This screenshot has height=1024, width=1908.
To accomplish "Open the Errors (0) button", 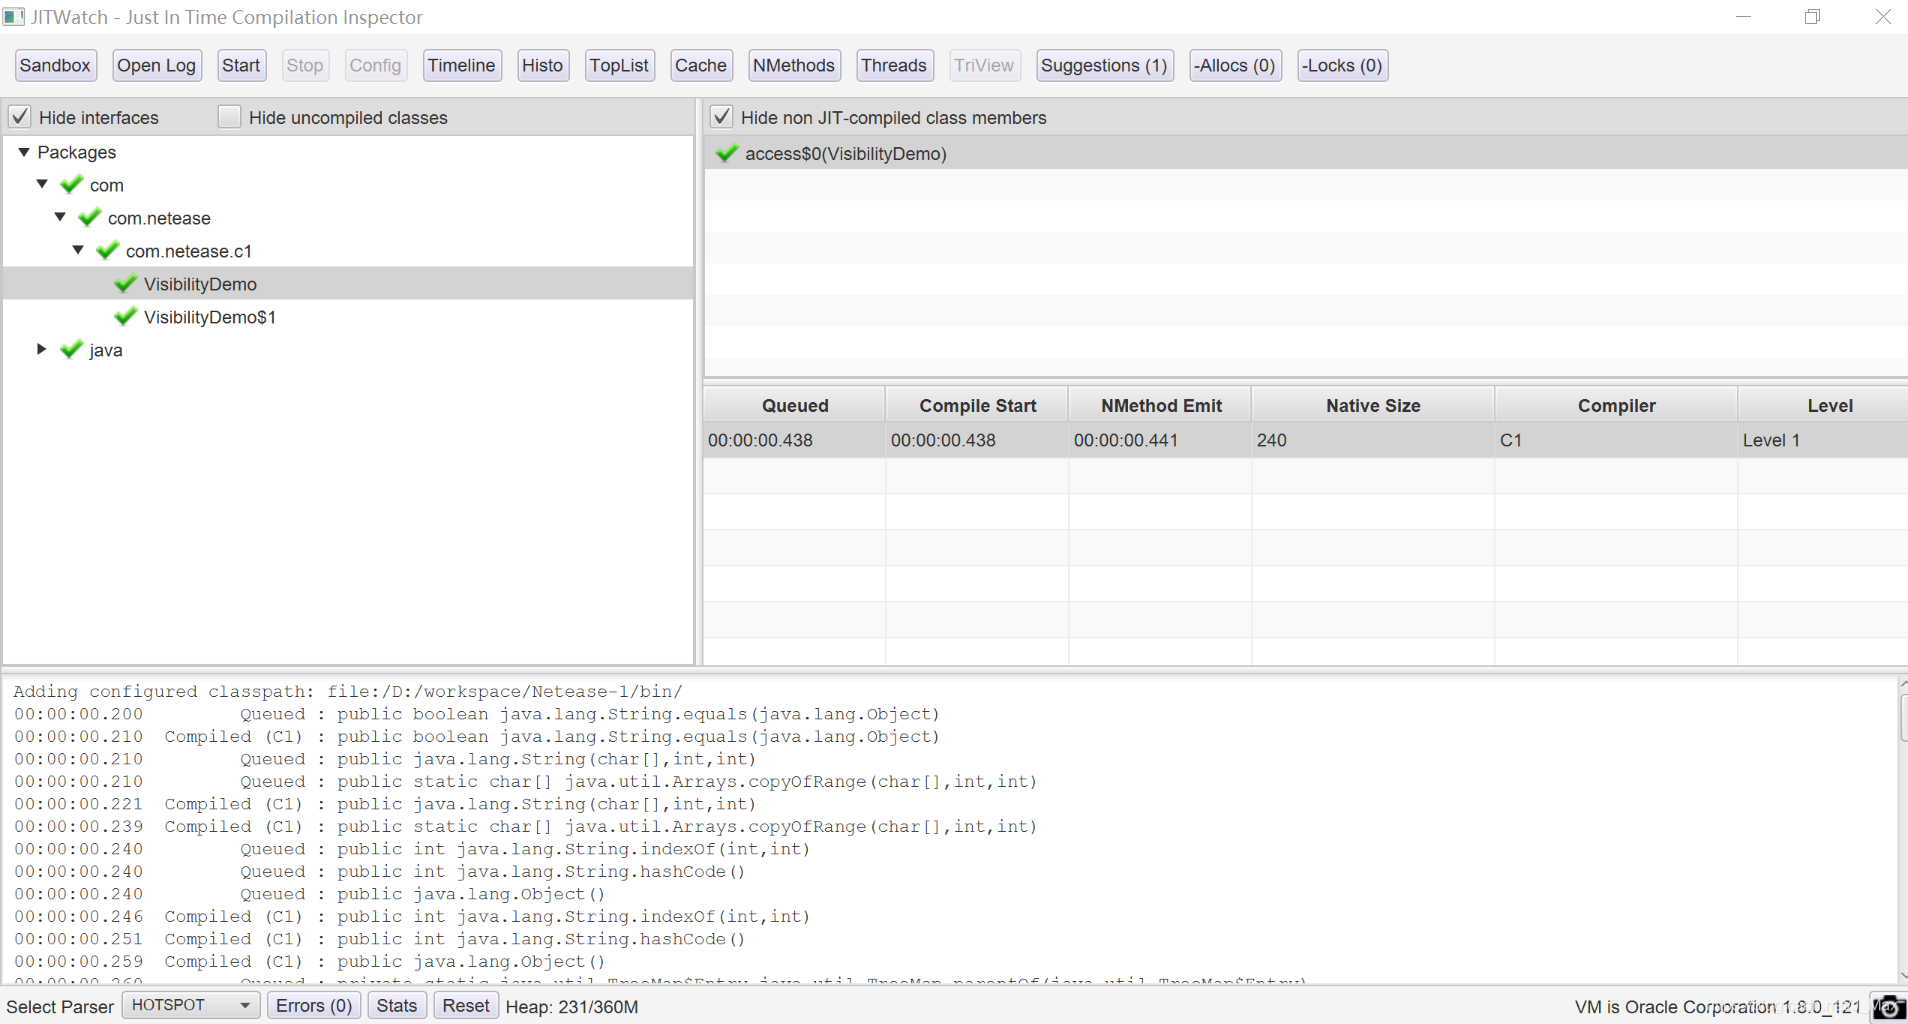I will 314,1005.
